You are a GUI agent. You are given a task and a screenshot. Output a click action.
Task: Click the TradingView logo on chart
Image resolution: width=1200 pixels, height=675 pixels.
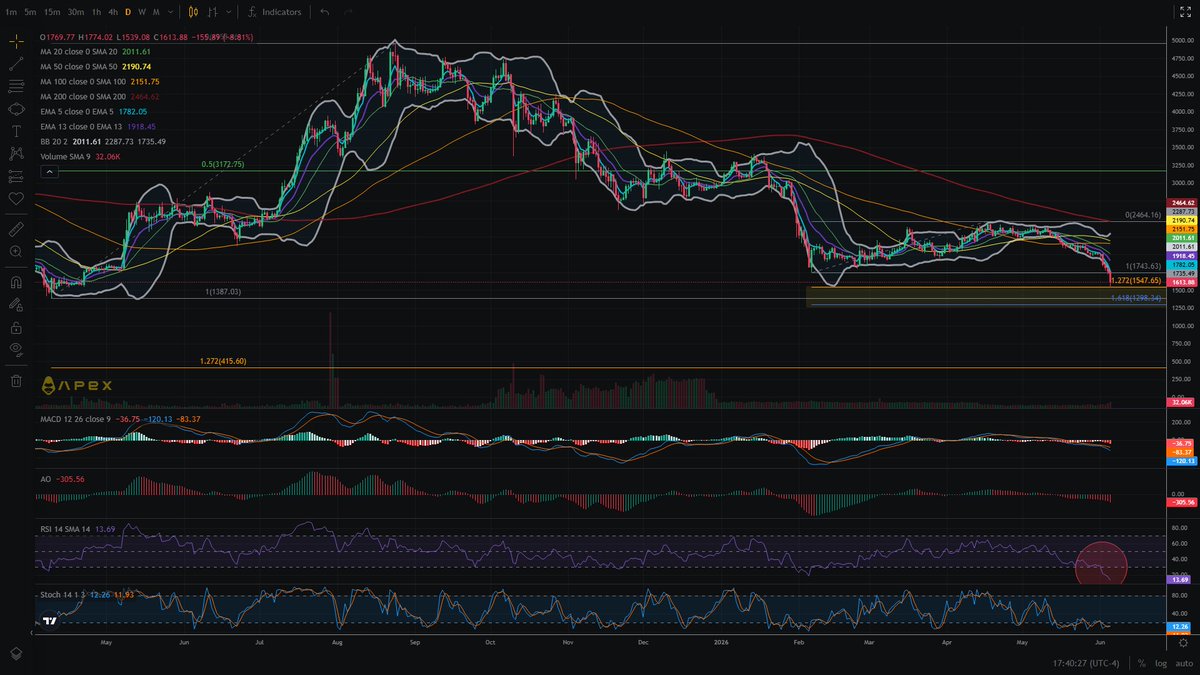pos(48,621)
